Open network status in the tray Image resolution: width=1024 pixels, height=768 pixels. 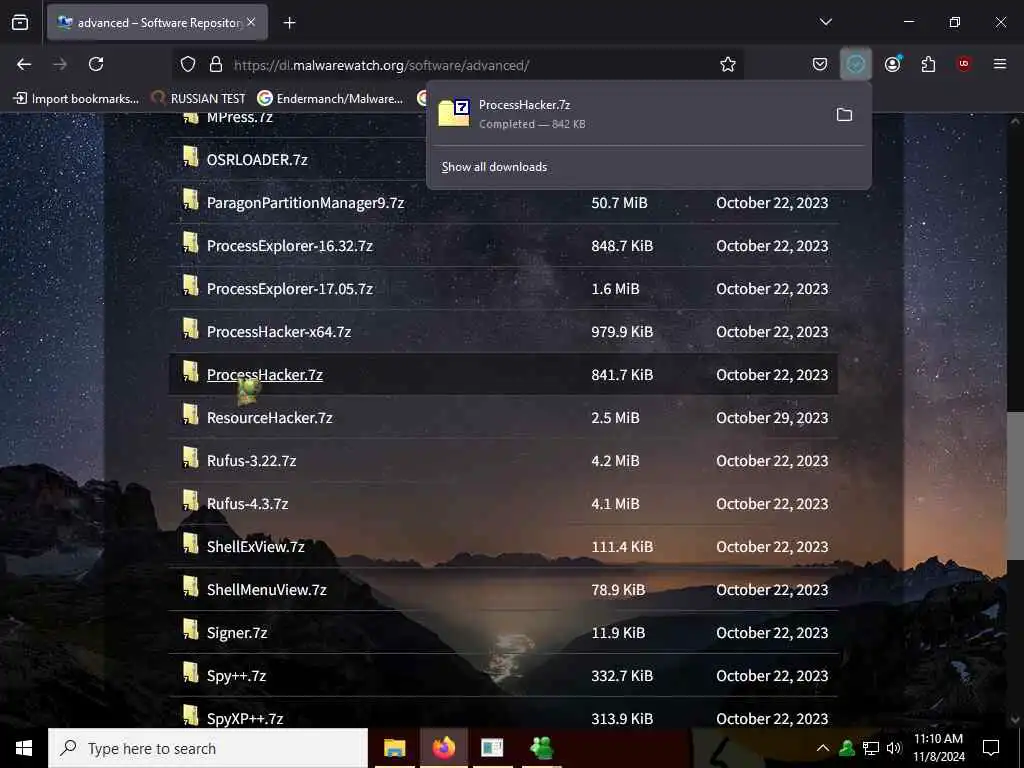871,748
